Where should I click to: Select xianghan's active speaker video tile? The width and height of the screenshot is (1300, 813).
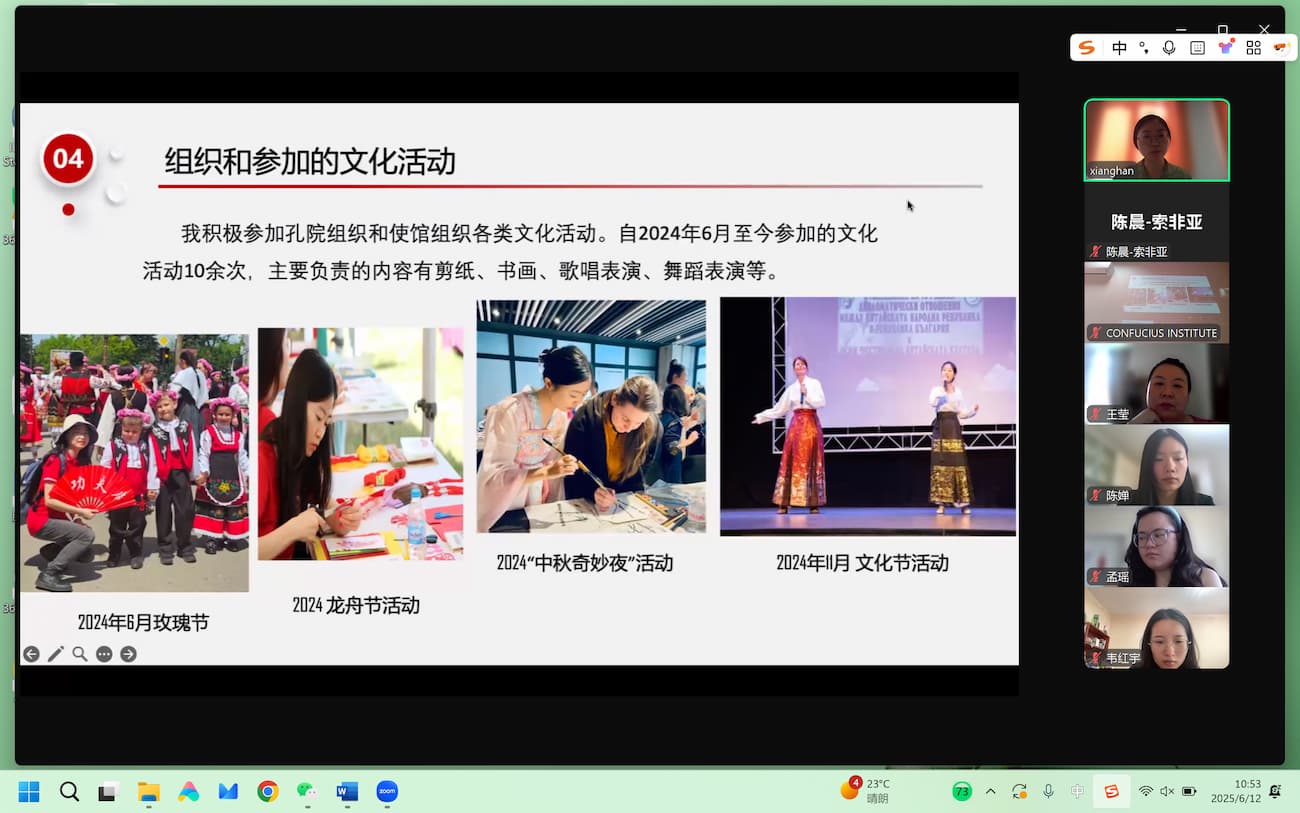1156,140
